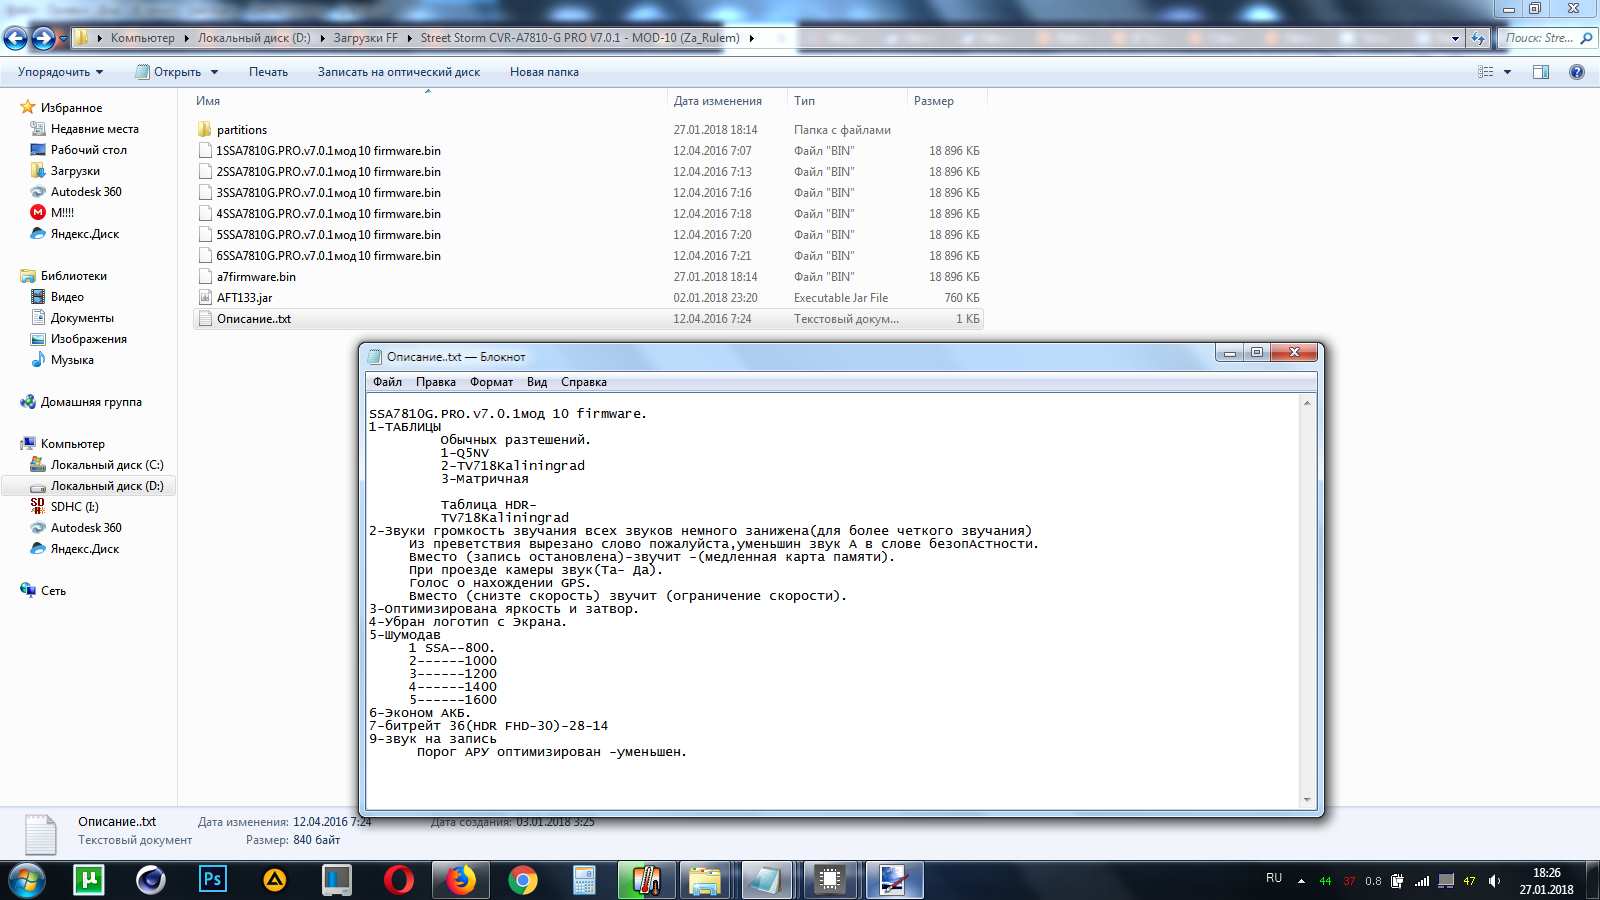Click the uTorrent taskbar icon

pyautogui.click(x=89, y=880)
